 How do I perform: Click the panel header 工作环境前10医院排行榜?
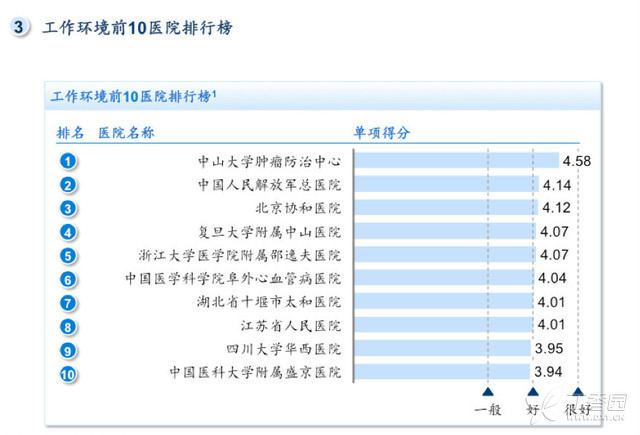pos(133,96)
